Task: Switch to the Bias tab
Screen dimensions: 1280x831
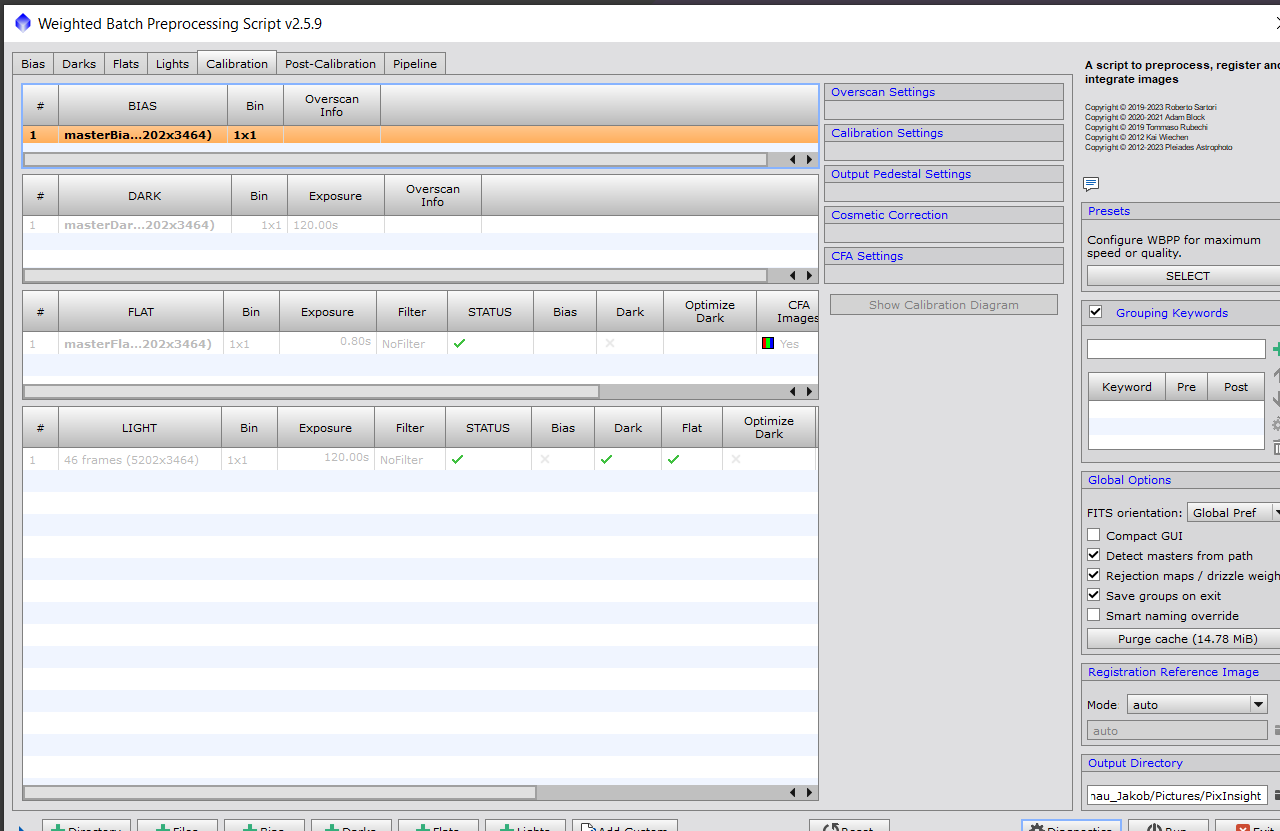Action: point(33,63)
